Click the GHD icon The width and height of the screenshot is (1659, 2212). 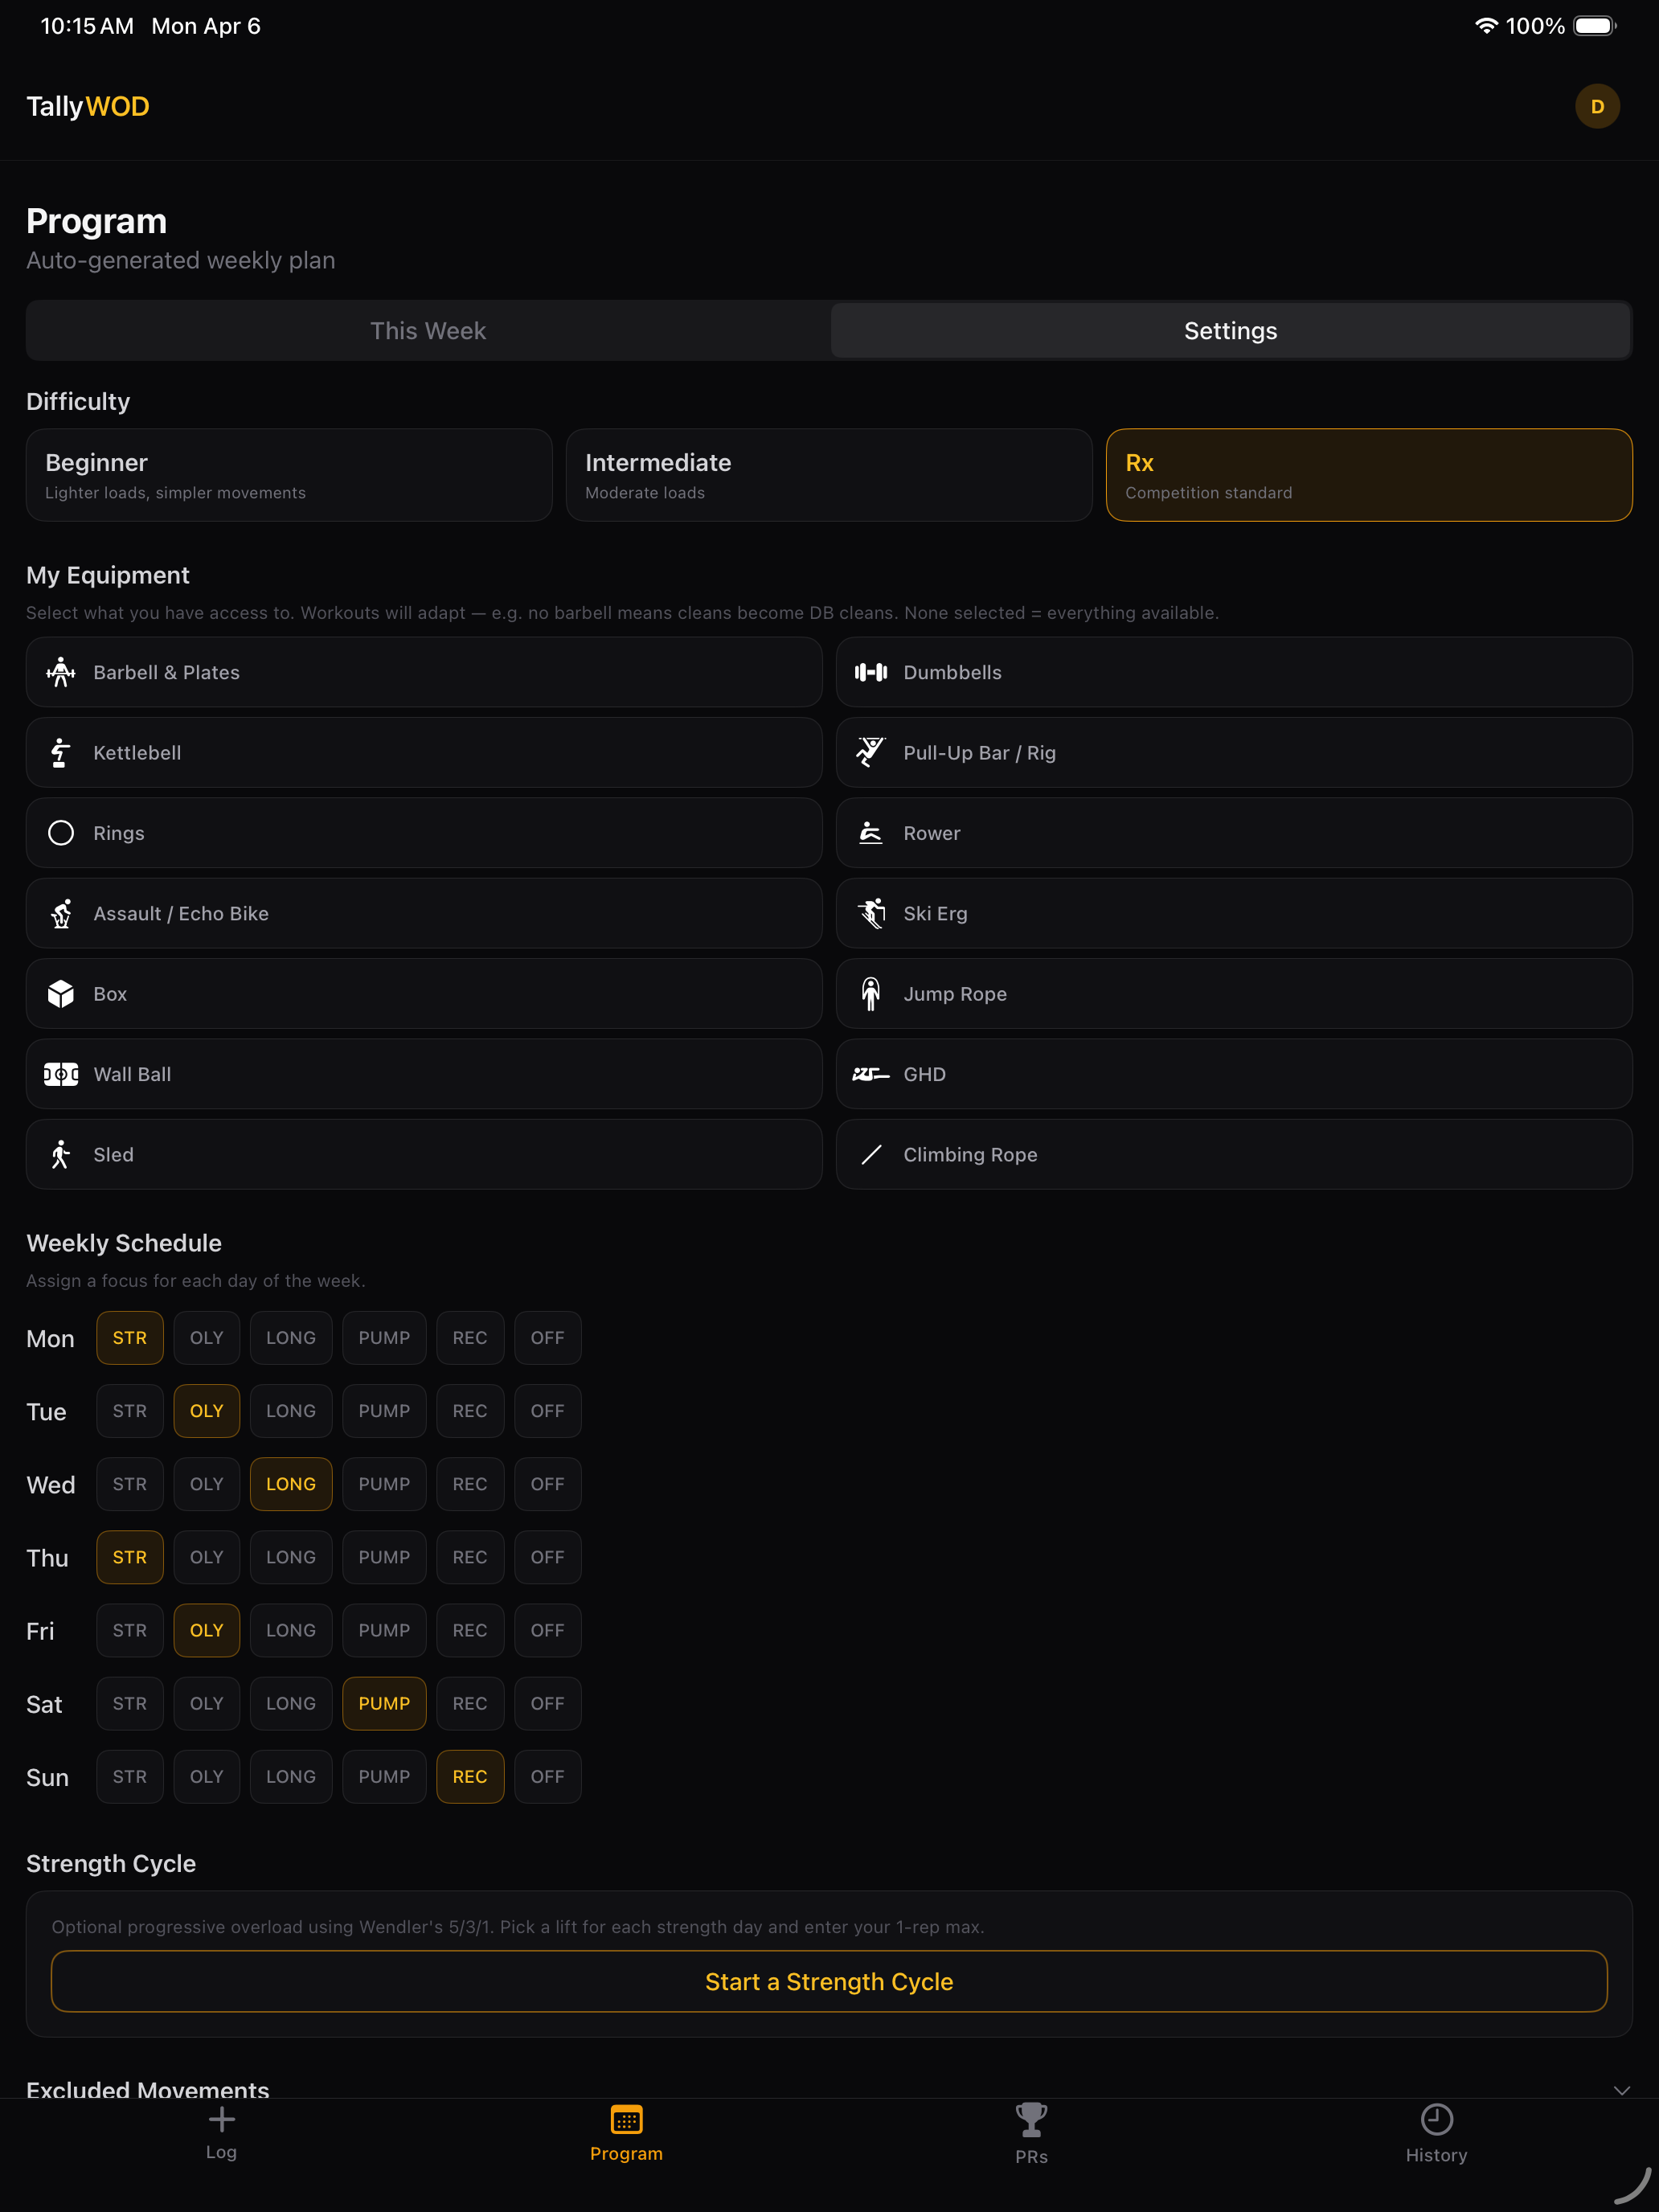tap(871, 1074)
